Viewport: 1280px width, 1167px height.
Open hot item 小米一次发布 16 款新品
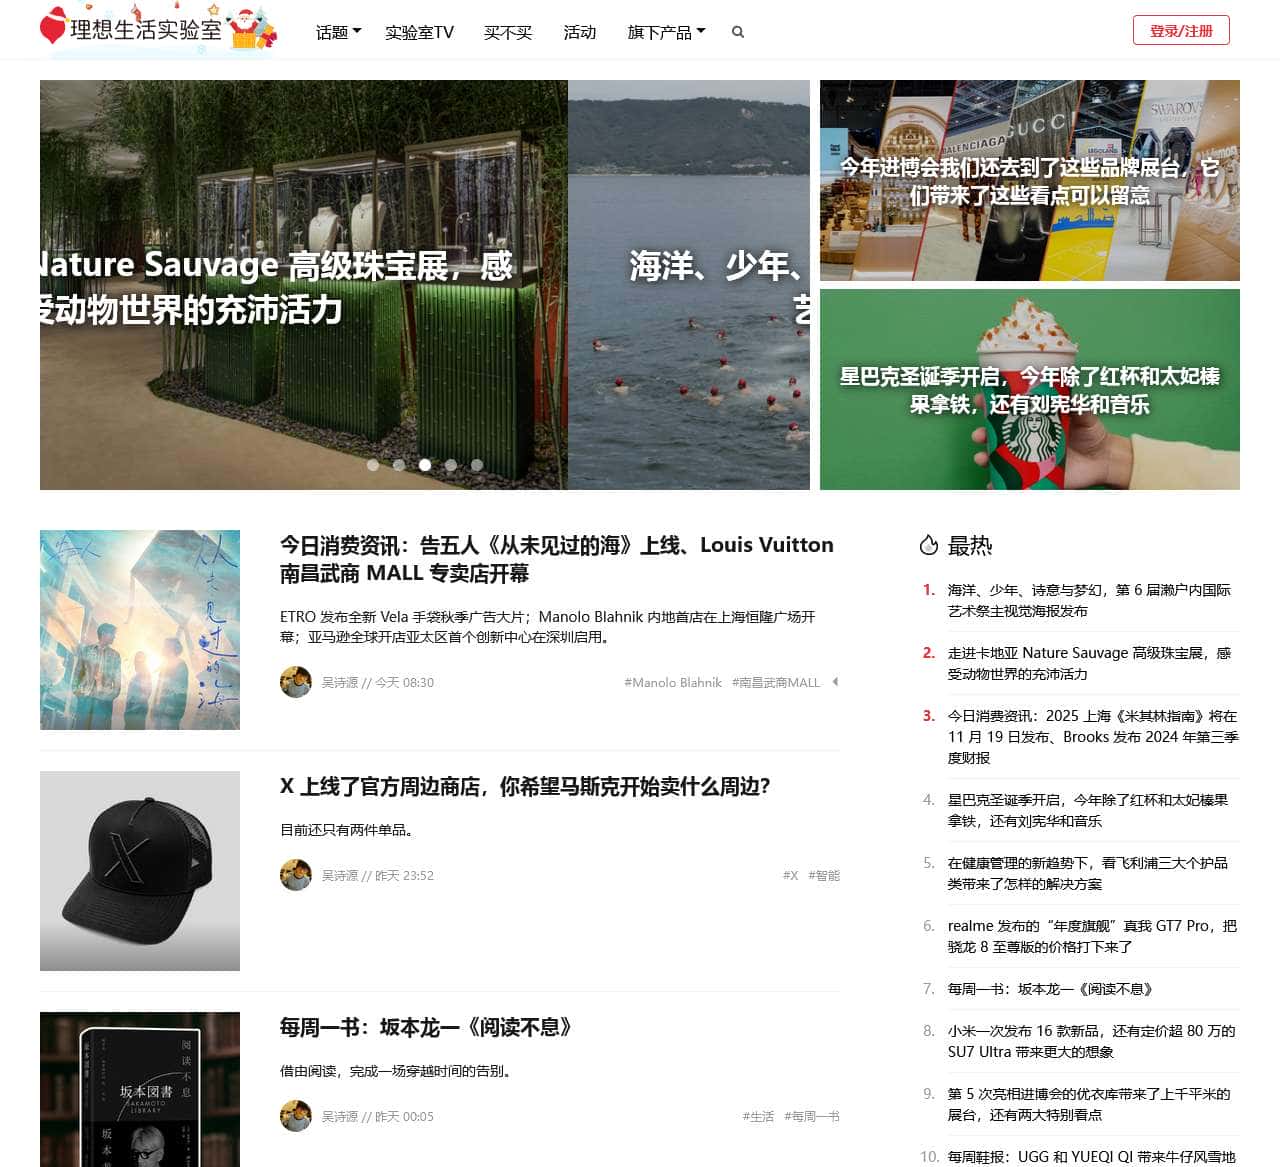point(1092,1041)
